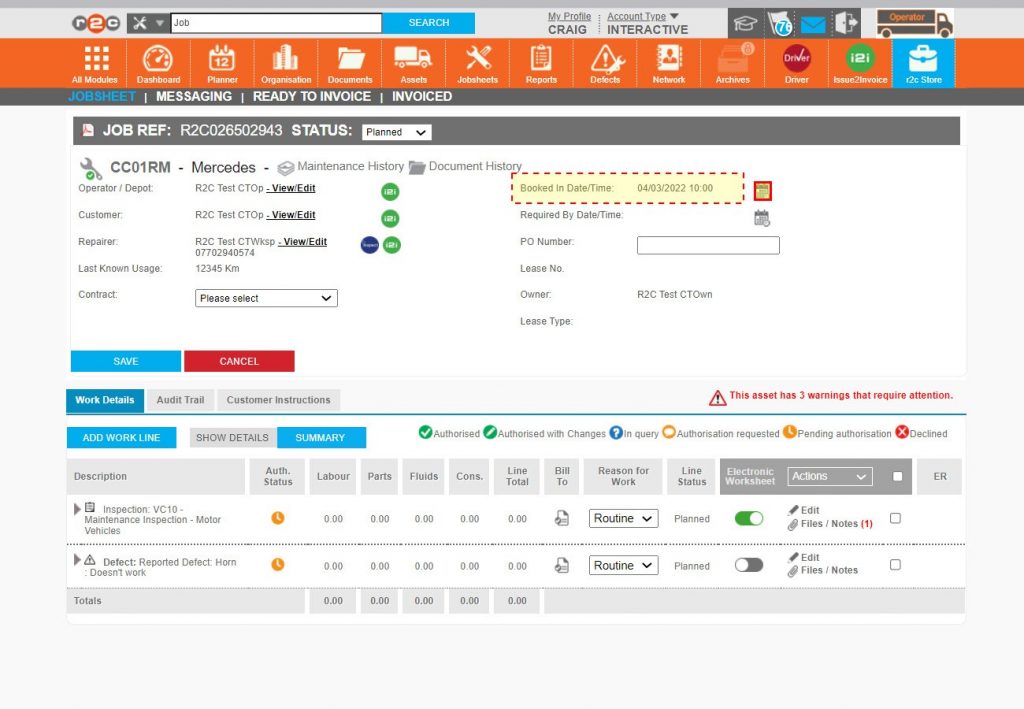The image size is (1024, 709).
Task: Open Bill To icon for Defect line
Action: tap(562, 565)
